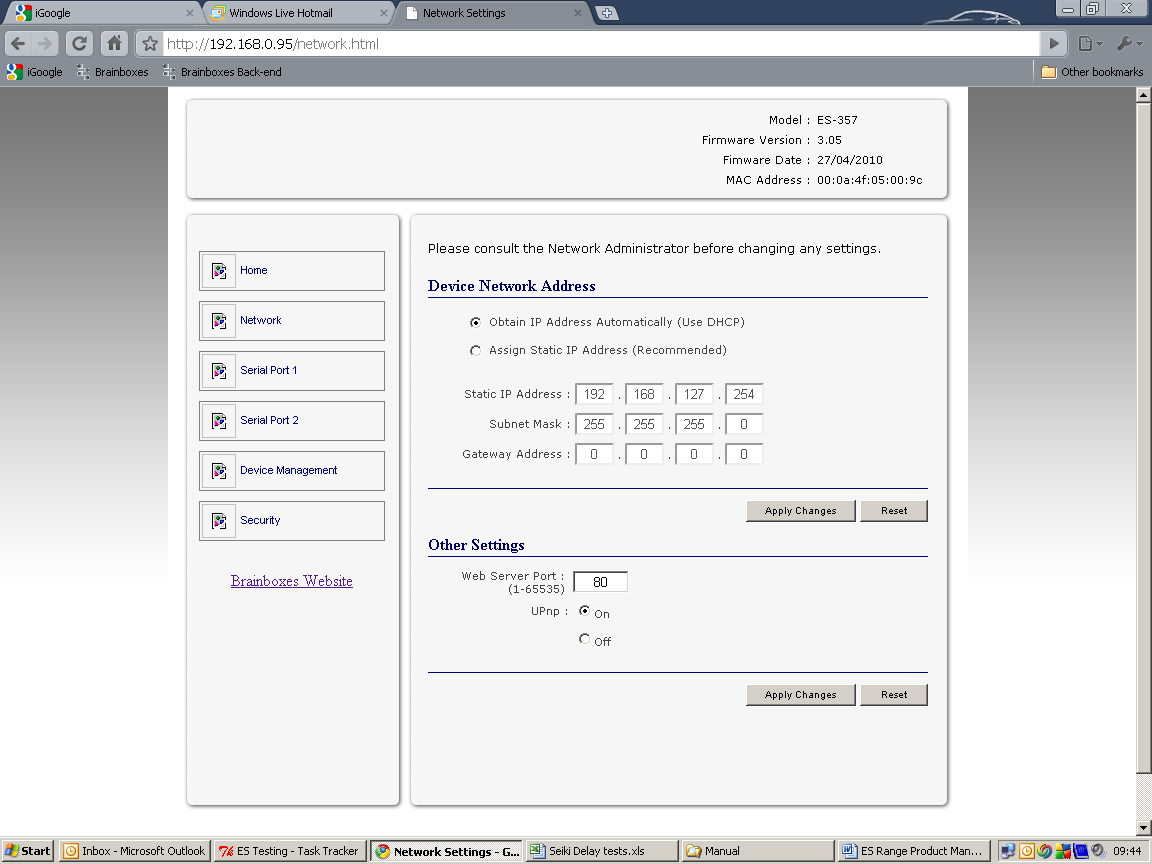Image resolution: width=1152 pixels, height=864 pixels.
Task: Switch to the Windows Live Hotmail tab
Action: pyautogui.click(x=290, y=13)
